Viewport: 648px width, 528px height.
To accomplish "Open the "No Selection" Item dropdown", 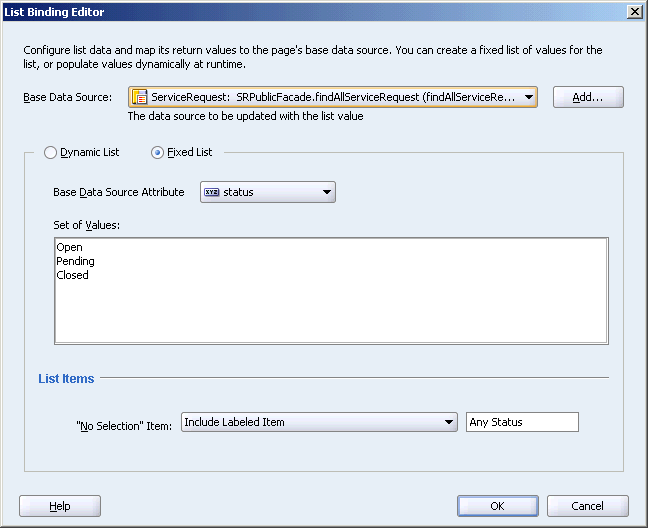I will coord(319,422).
